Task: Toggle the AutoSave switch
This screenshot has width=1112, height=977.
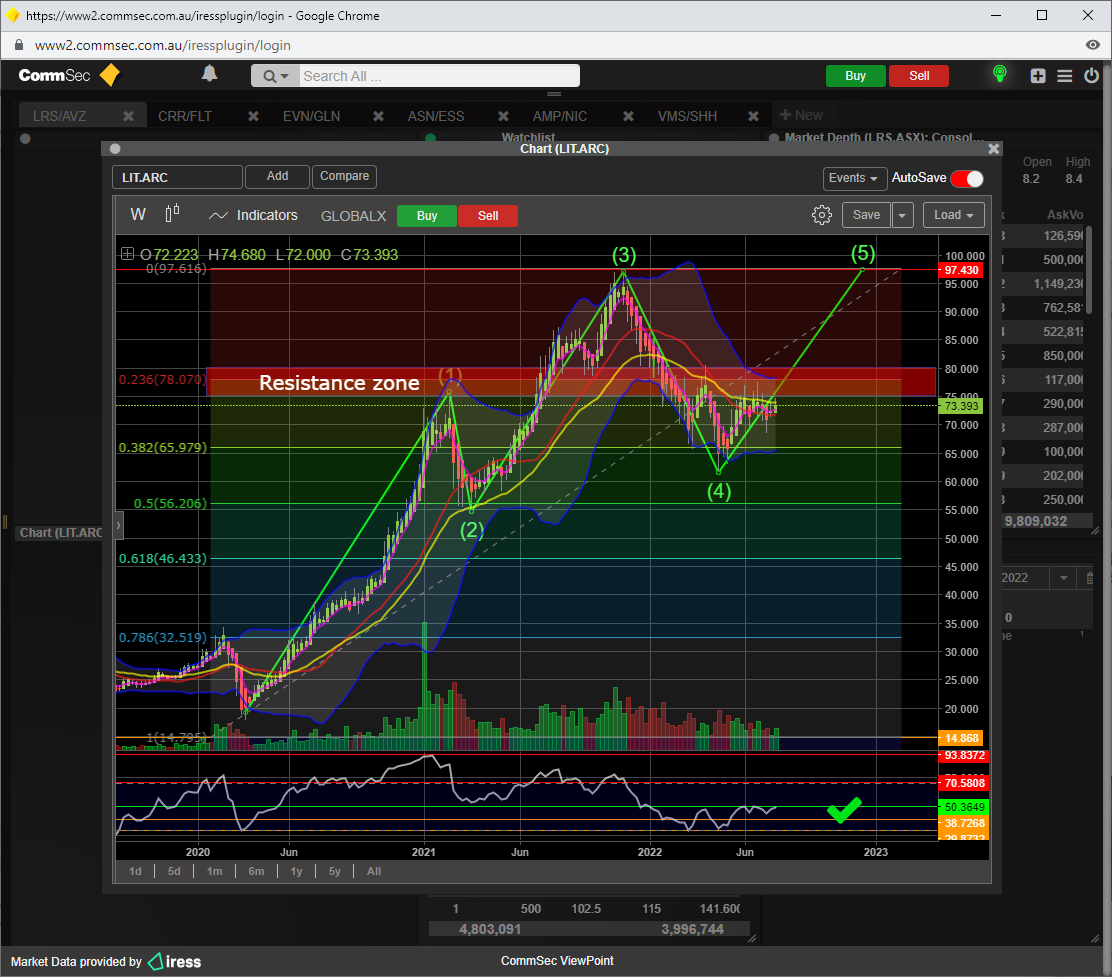Action: 967,179
